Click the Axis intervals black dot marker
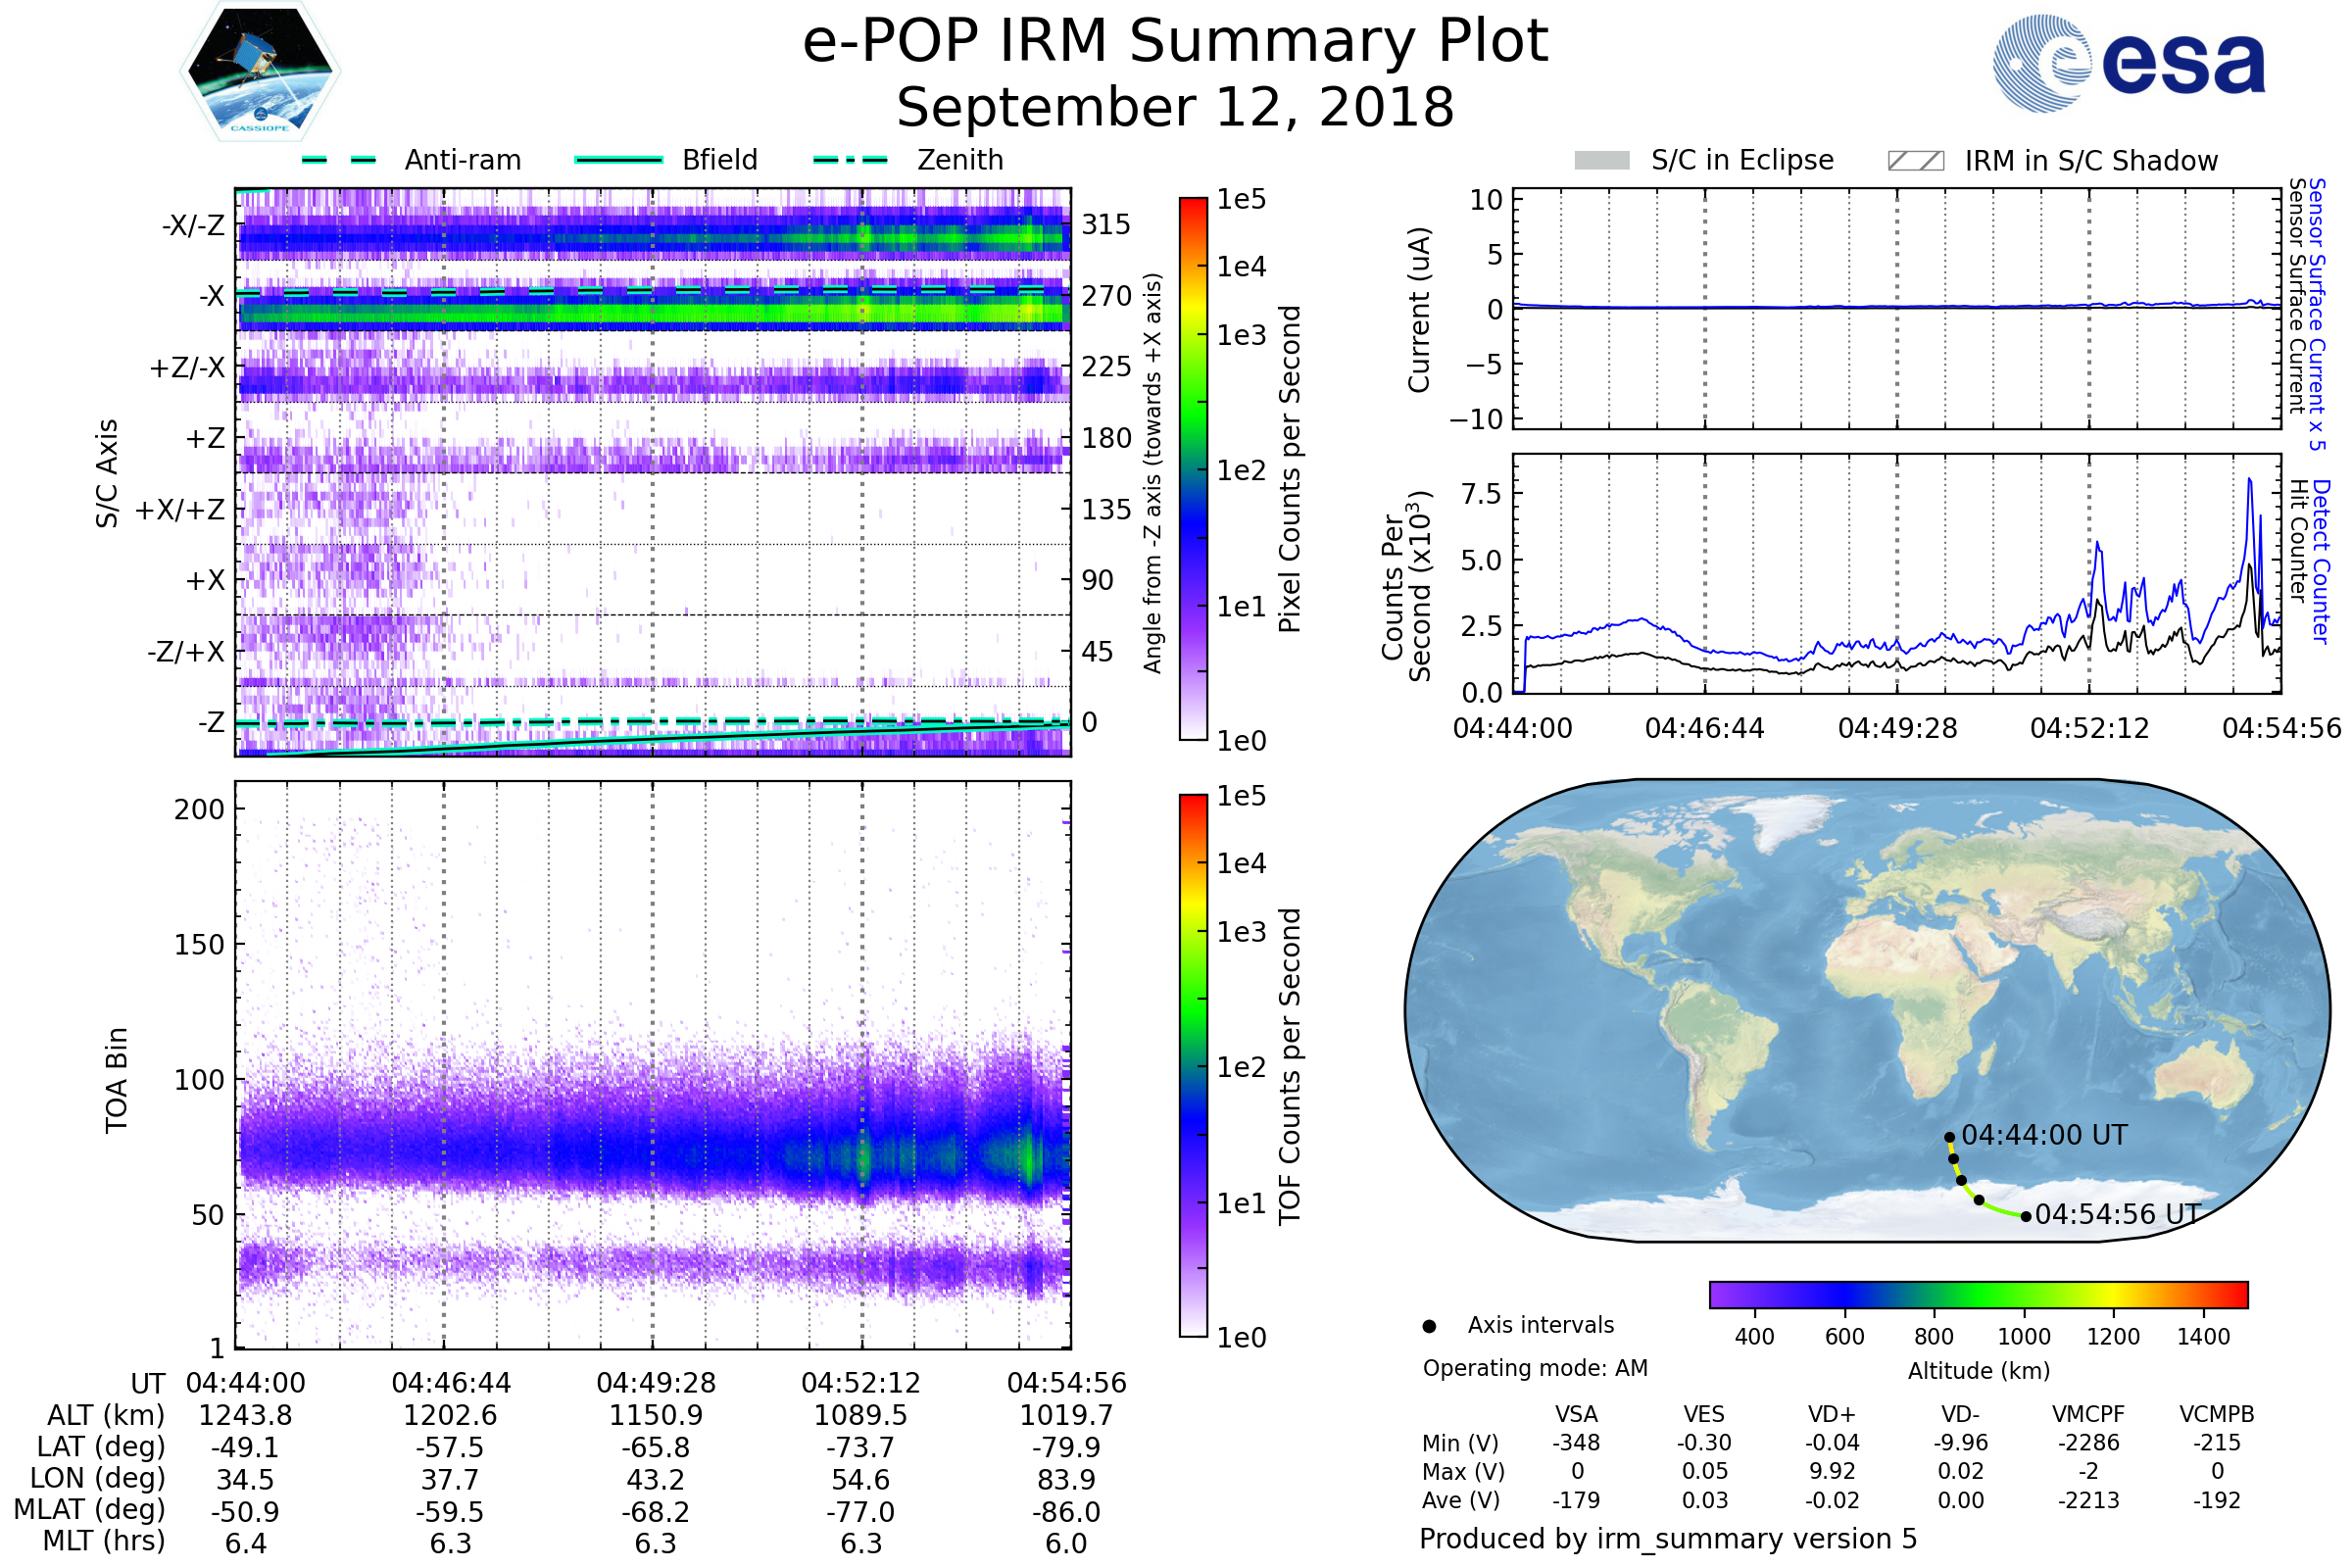 pos(1429,1326)
